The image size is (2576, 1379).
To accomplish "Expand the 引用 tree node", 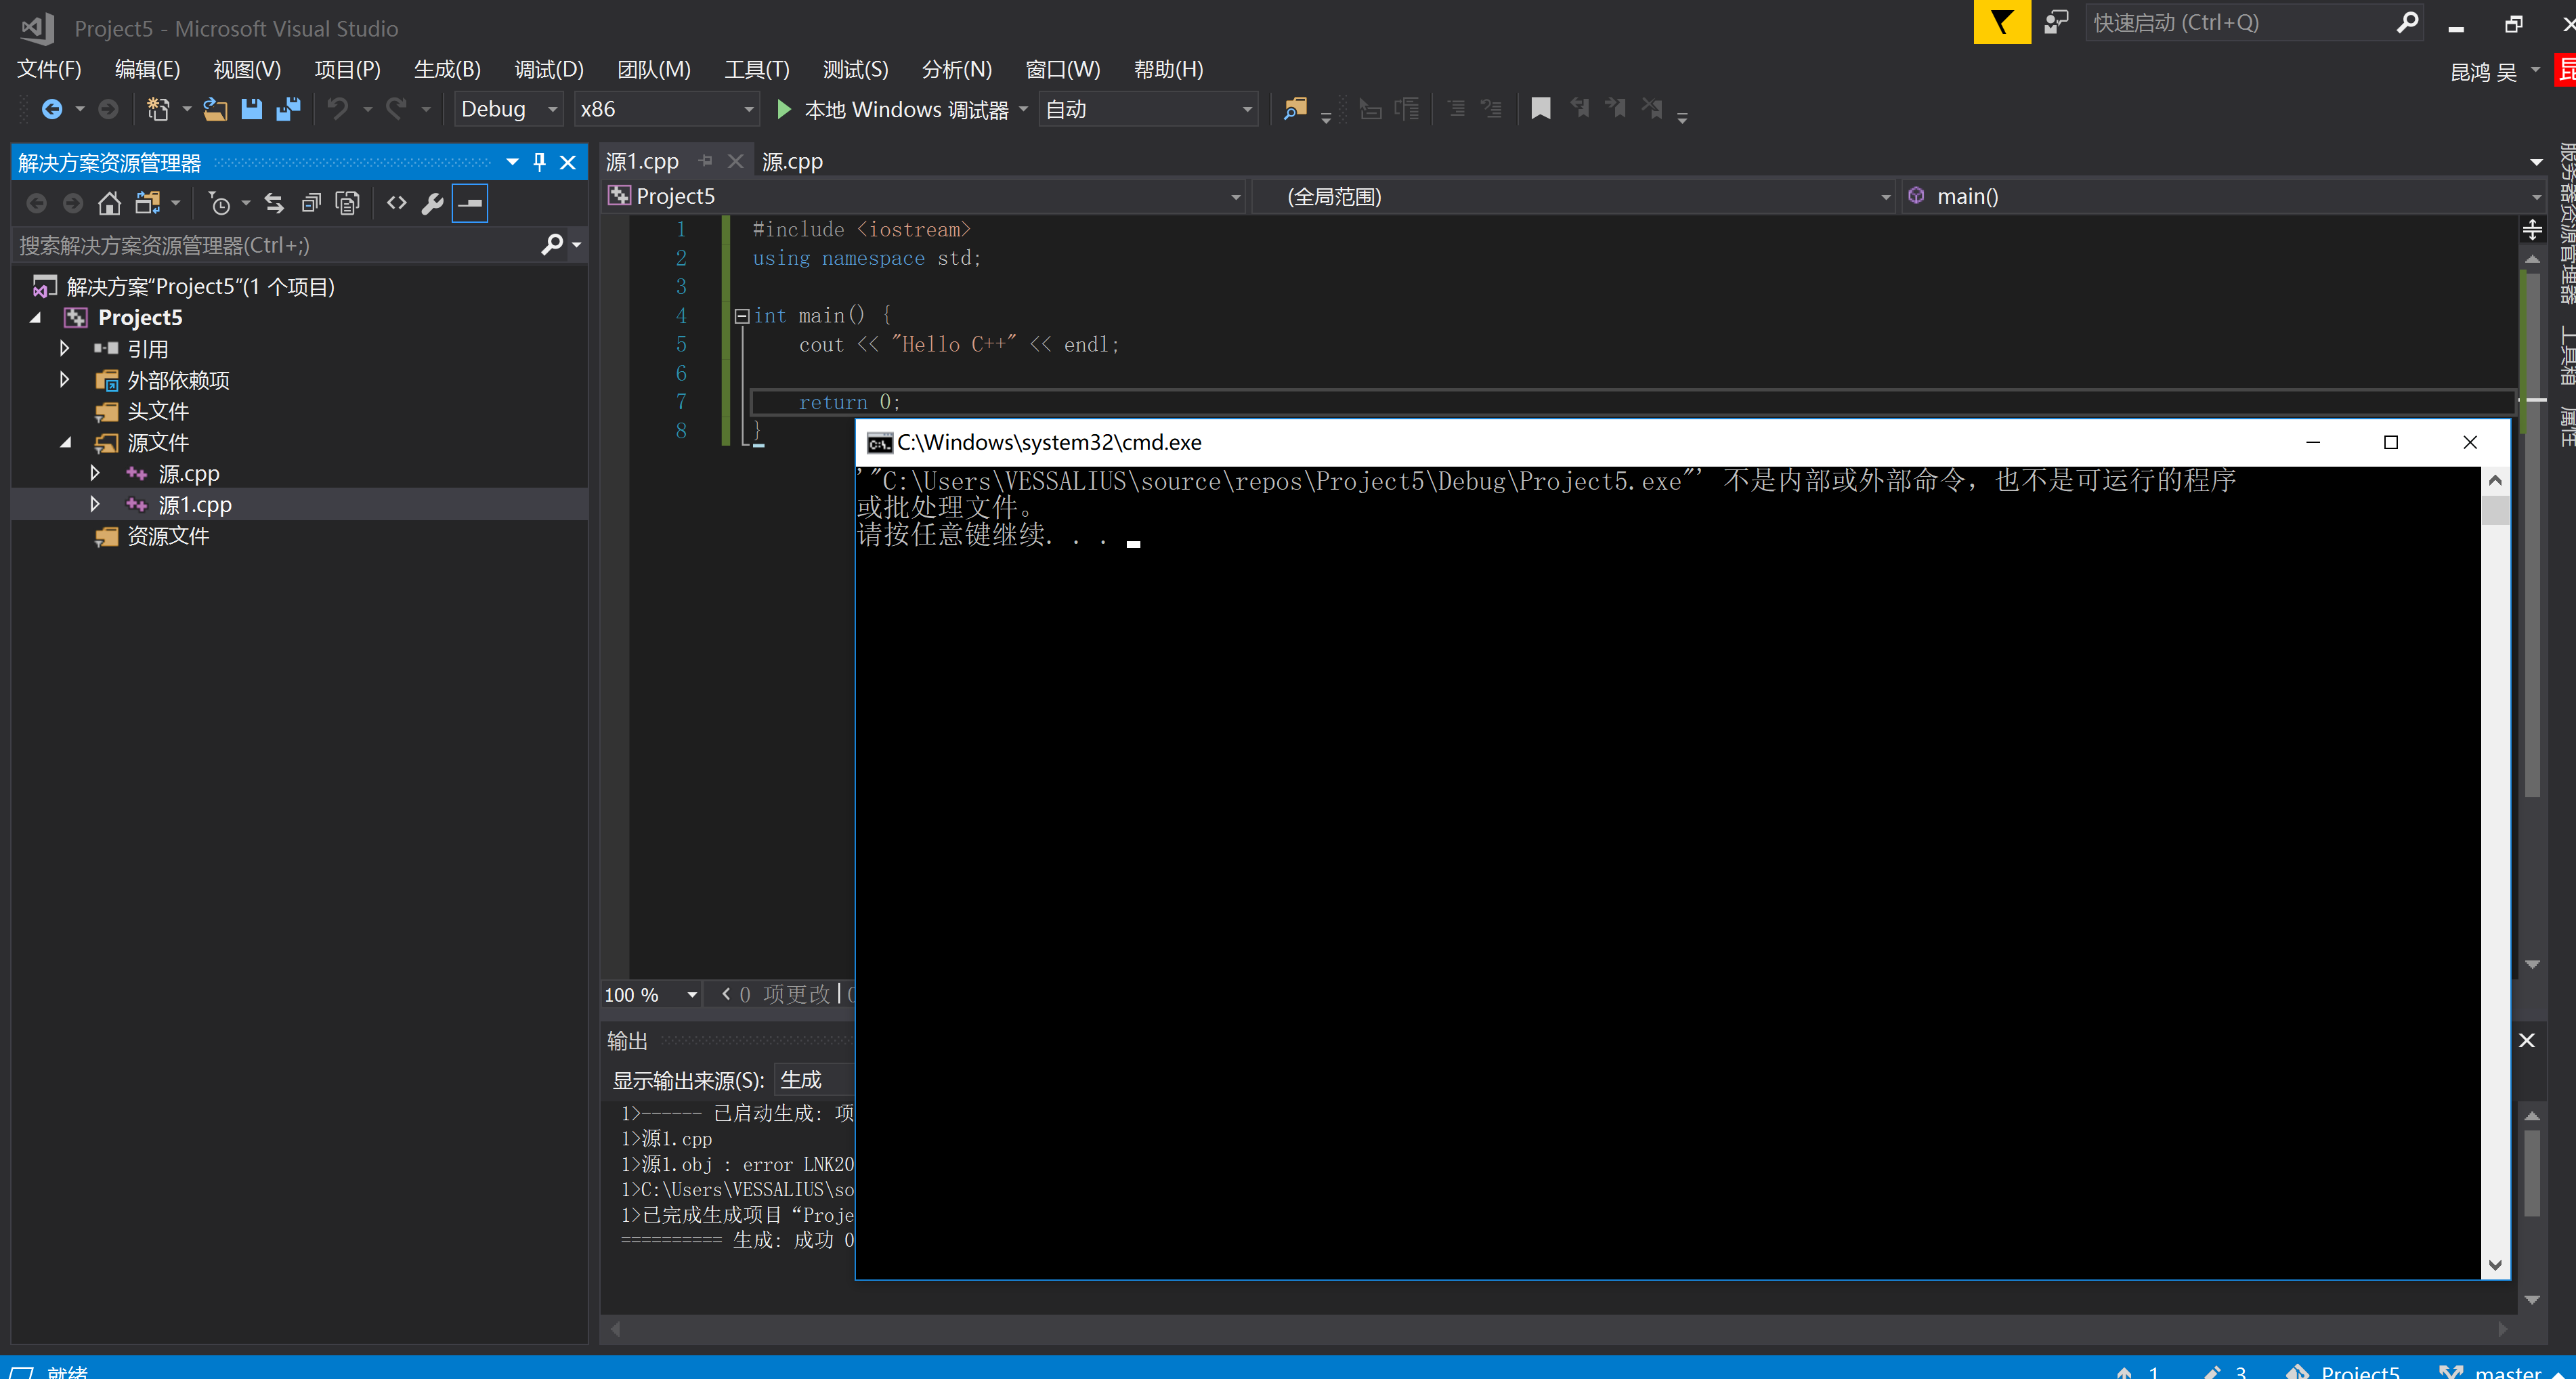I will tap(65, 349).
